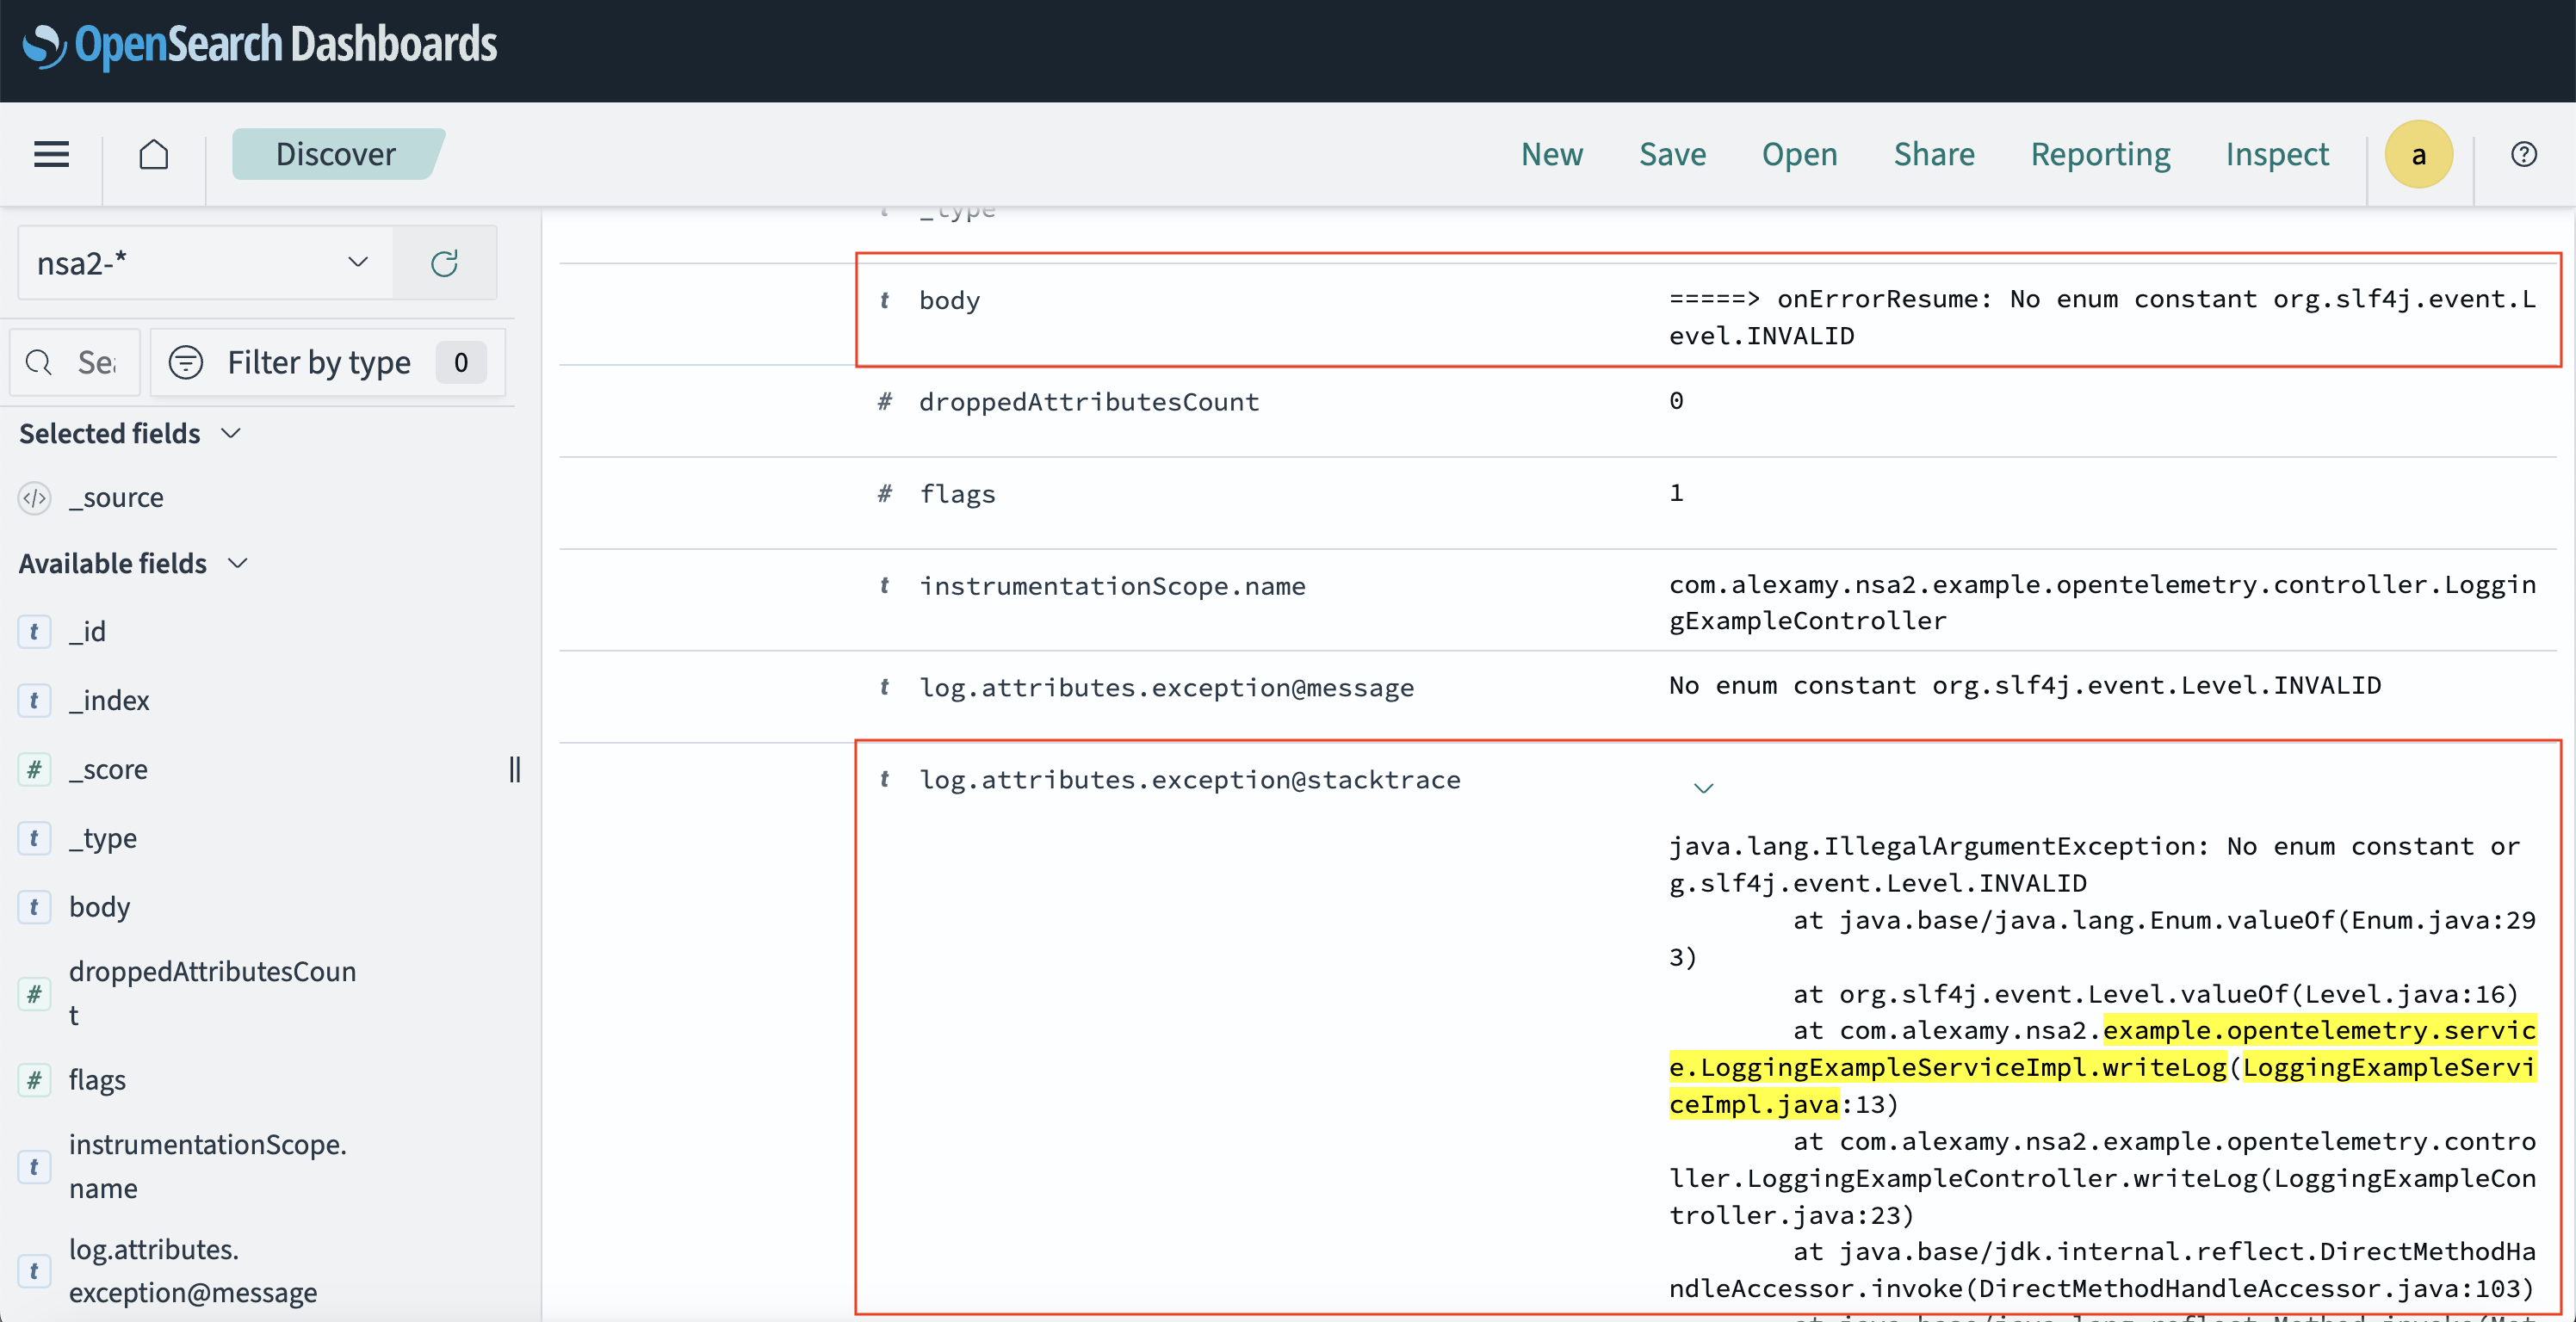This screenshot has height=1322, width=2576.
Task: Open the nsa2-* index pattern dropdown
Action: tap(205, 263)
